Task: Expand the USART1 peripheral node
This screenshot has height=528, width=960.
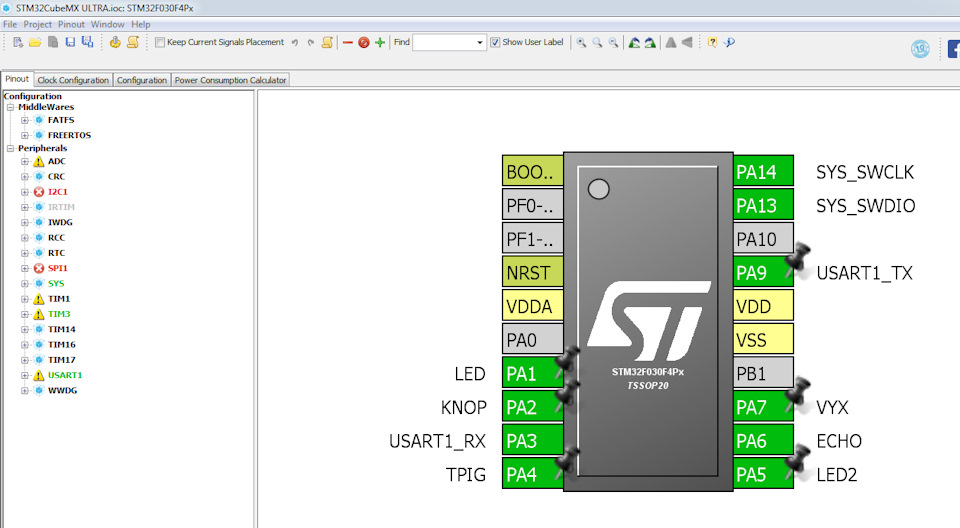Action: (24, 375)
